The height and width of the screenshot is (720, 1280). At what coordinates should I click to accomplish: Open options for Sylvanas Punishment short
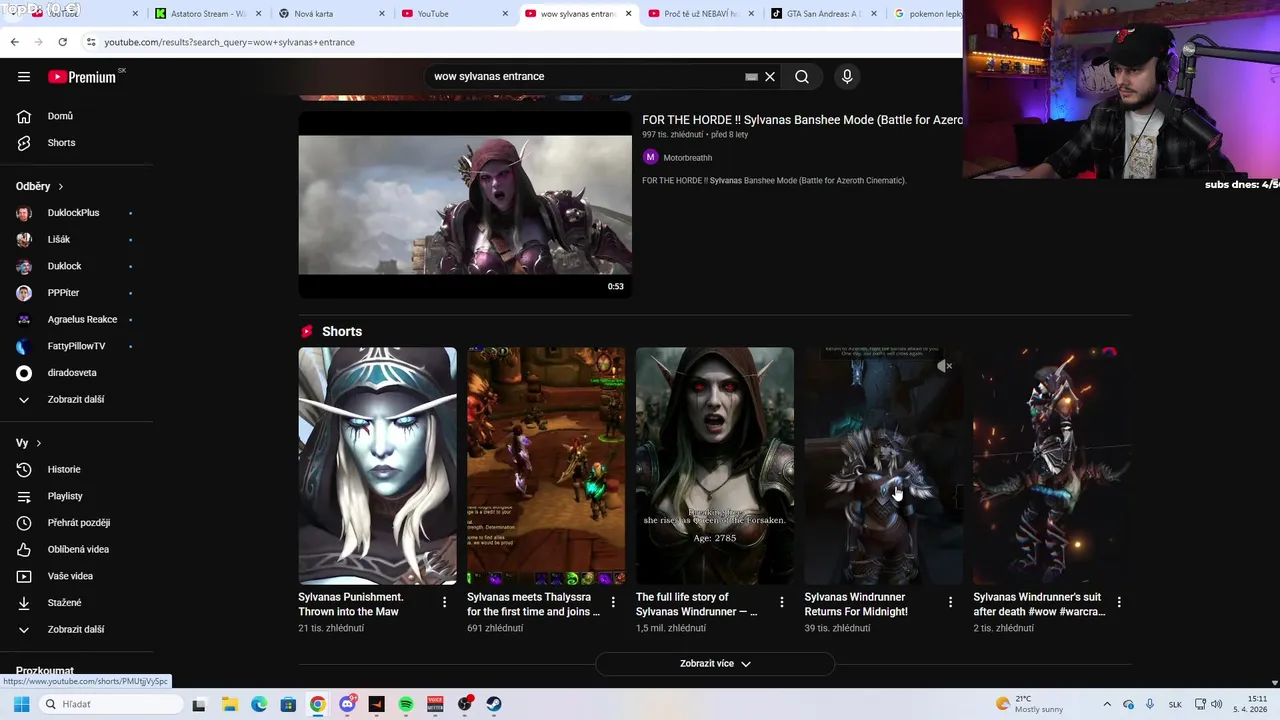point(445,602)
